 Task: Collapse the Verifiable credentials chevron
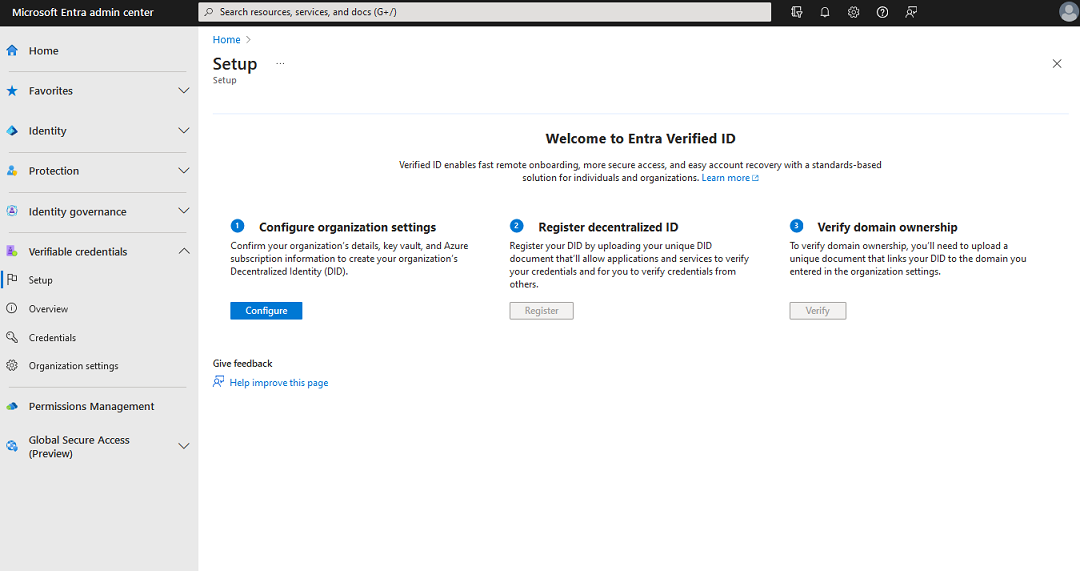[x=184, y=251]
